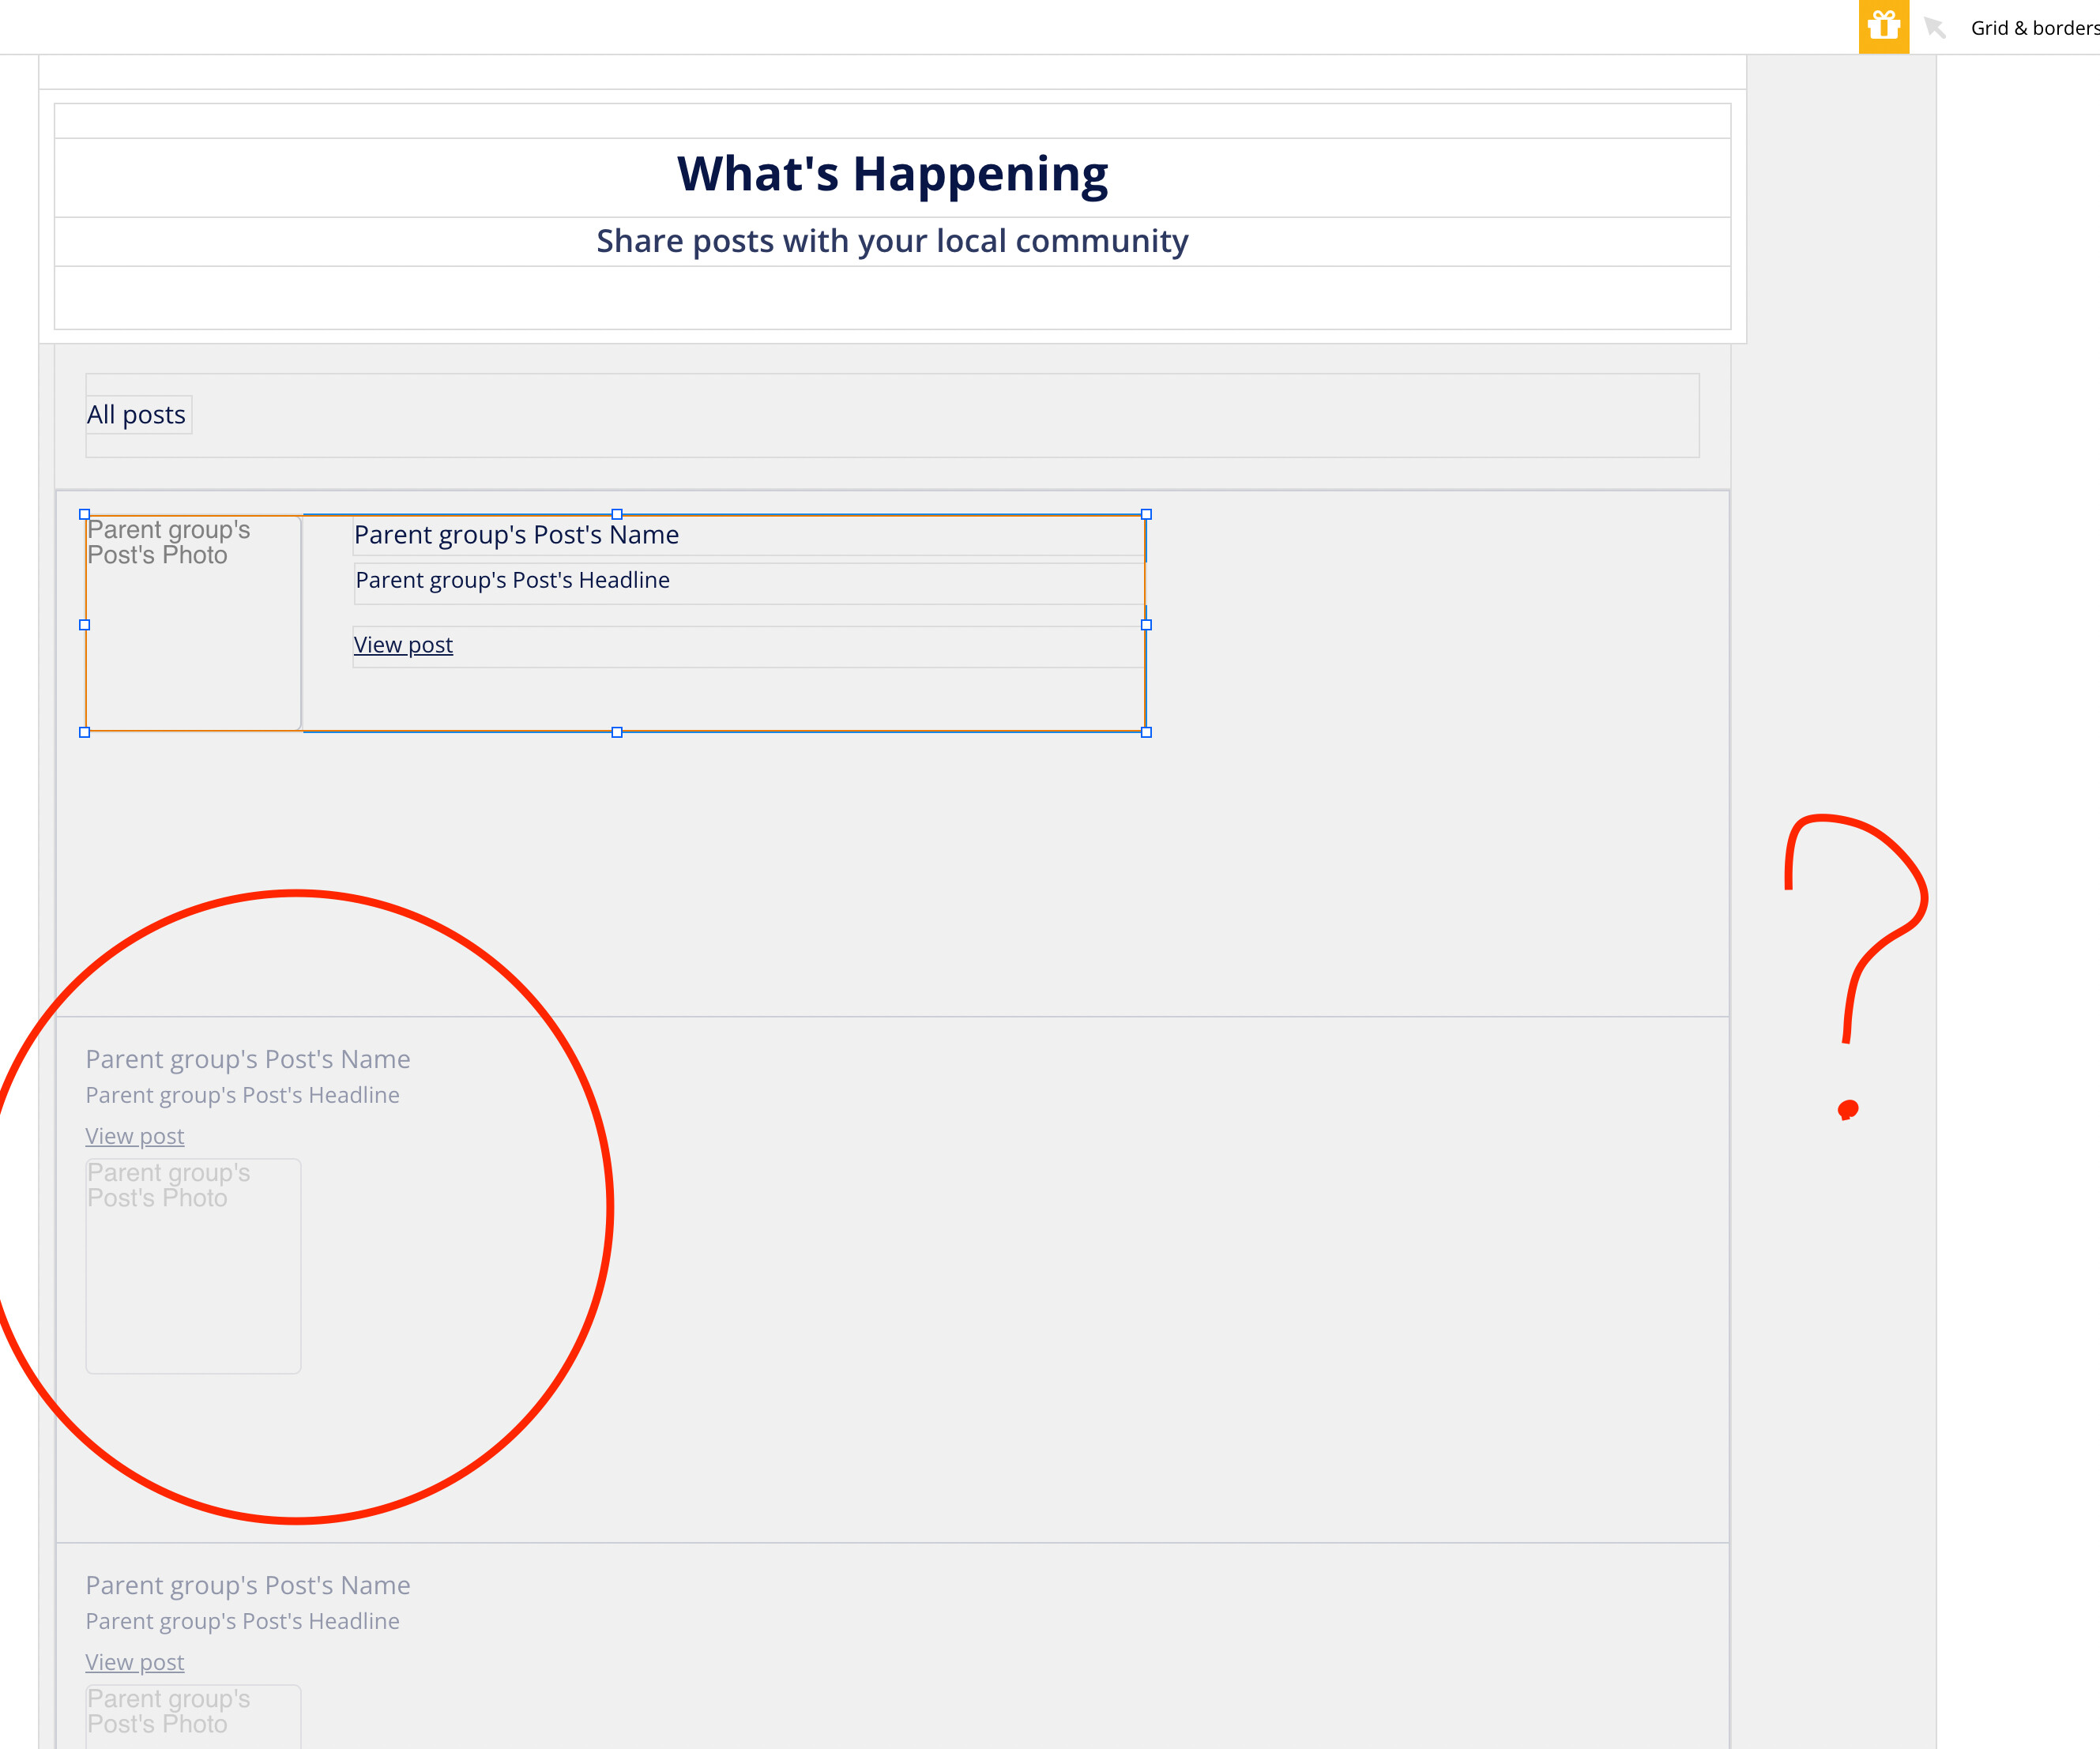Click the View post link in first cell

point(403,645)
